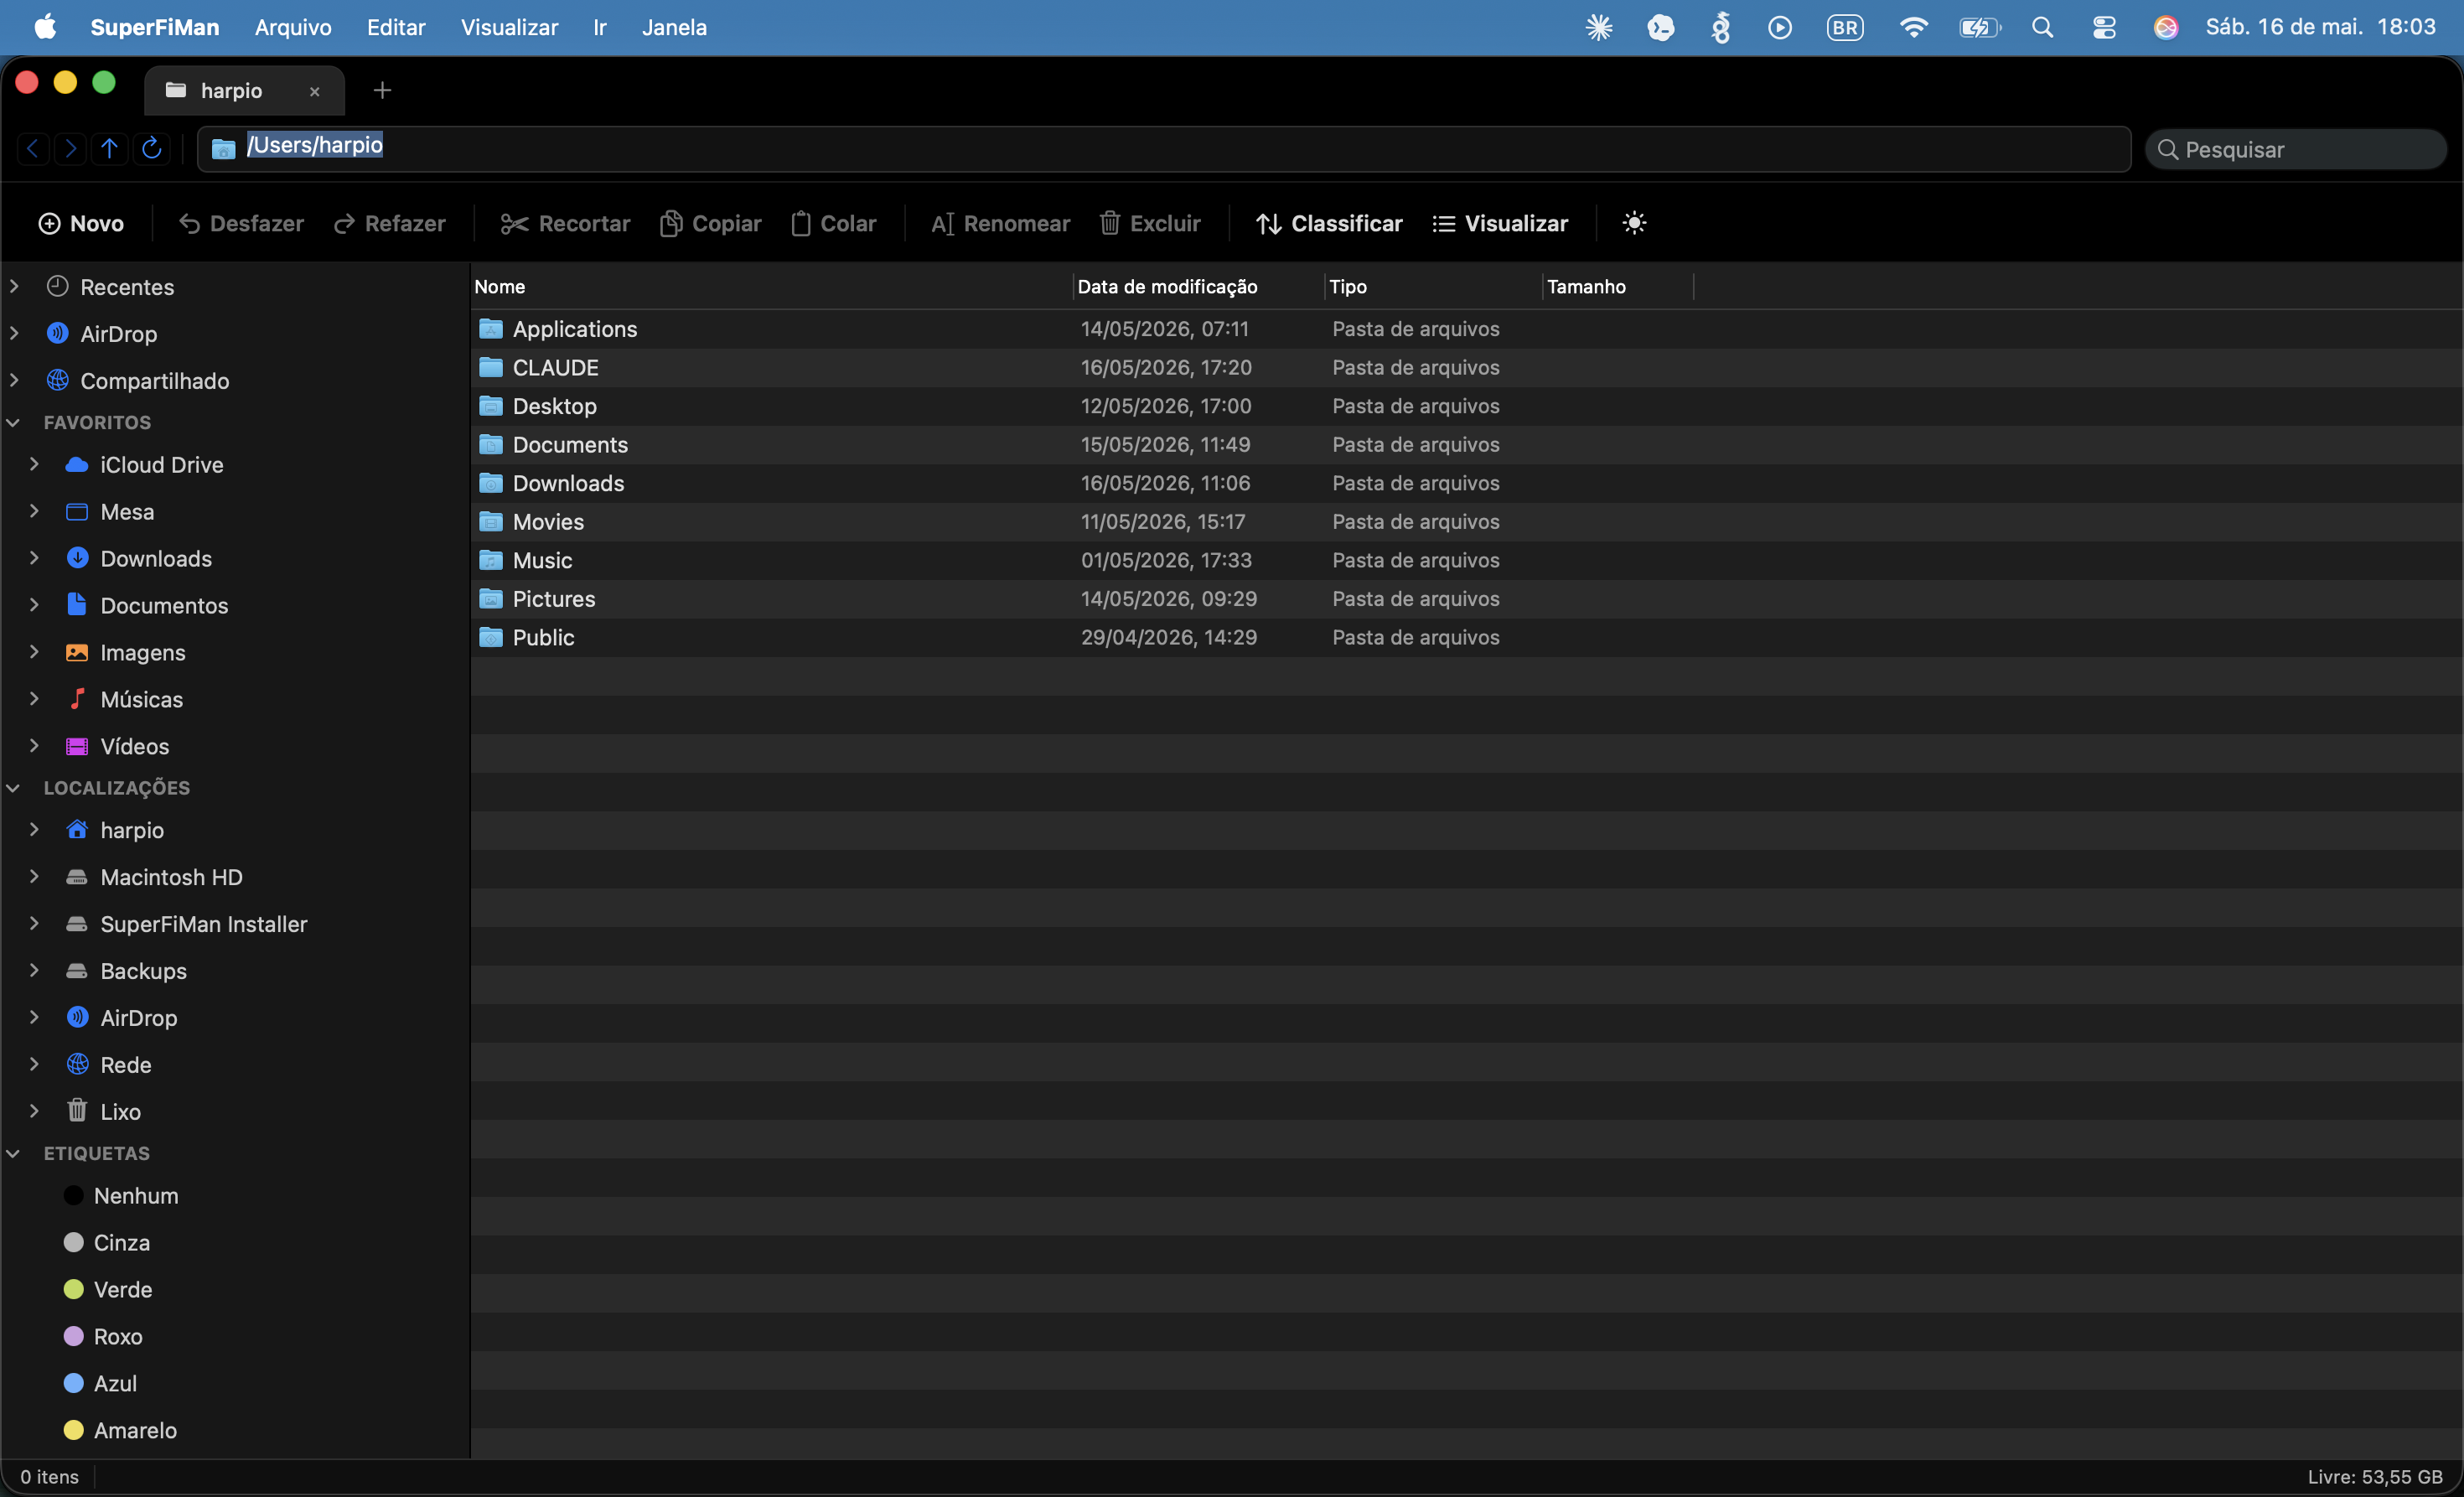The image size is (2464, 1497).
Task: Expand the Recentes sidebar item
Action: pos(14,286)
